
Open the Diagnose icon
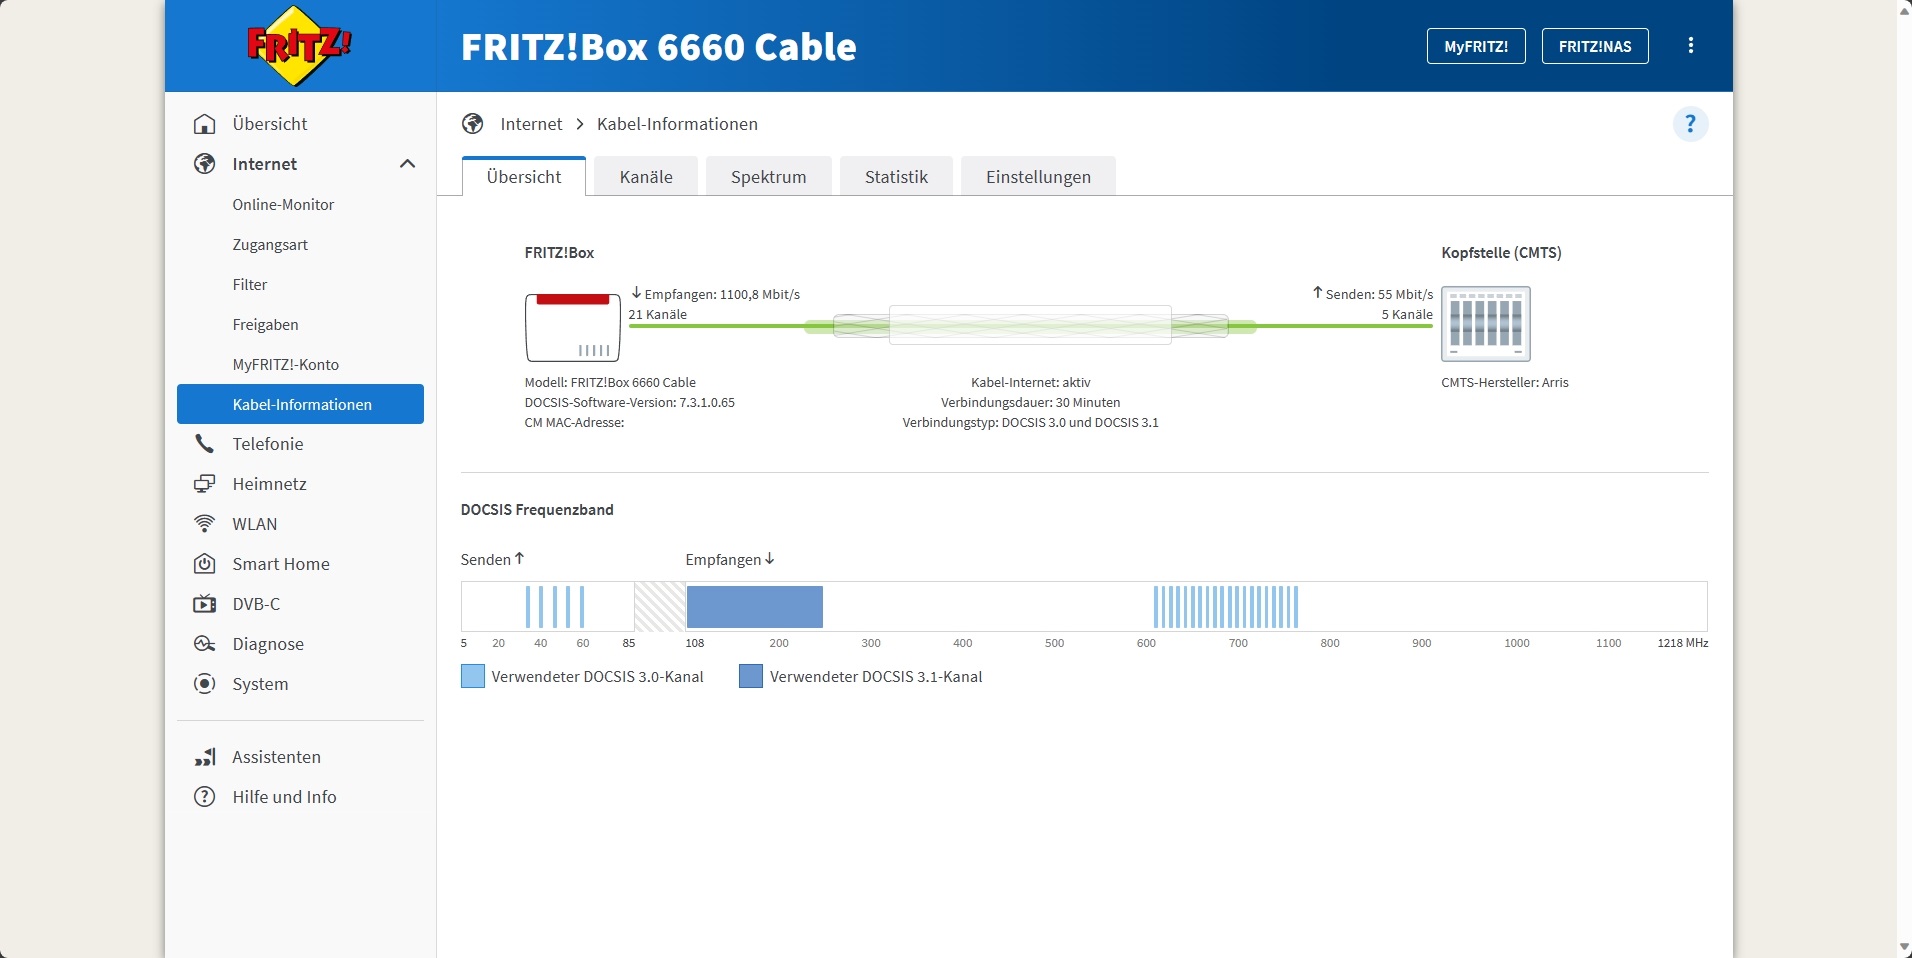click(x=204, y=643)
